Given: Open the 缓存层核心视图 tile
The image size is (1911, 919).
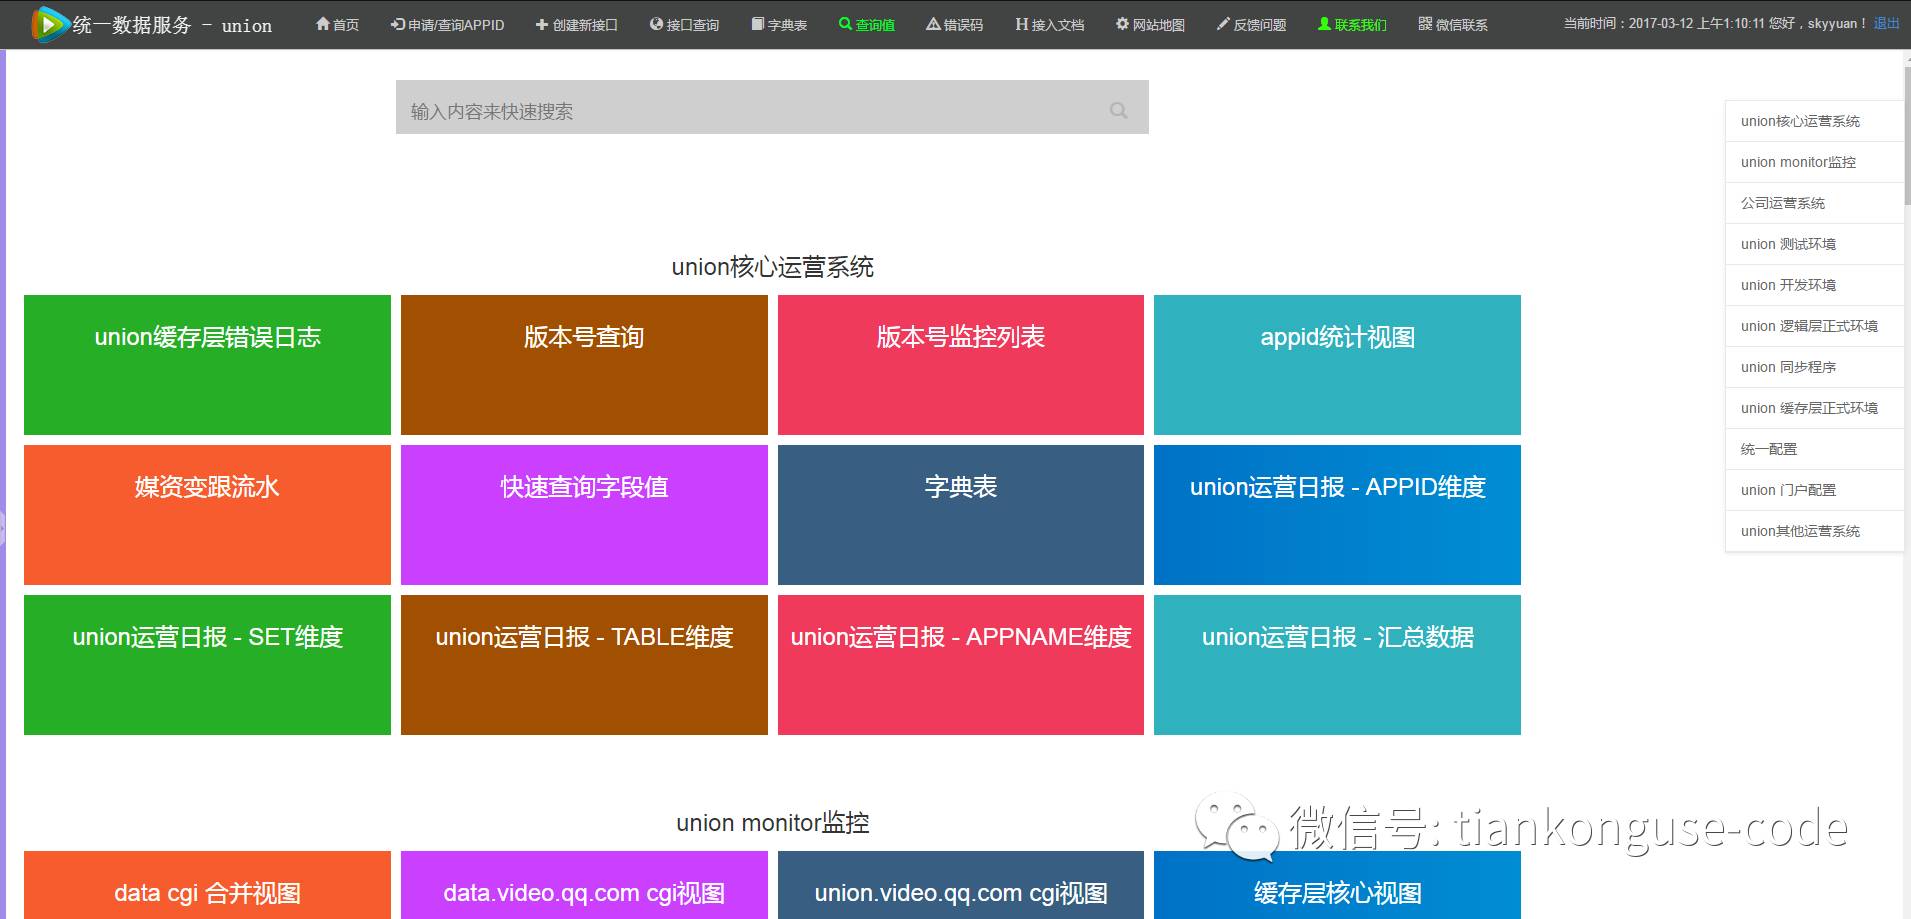Looking at the screenshot, I should coord(1337,885).
